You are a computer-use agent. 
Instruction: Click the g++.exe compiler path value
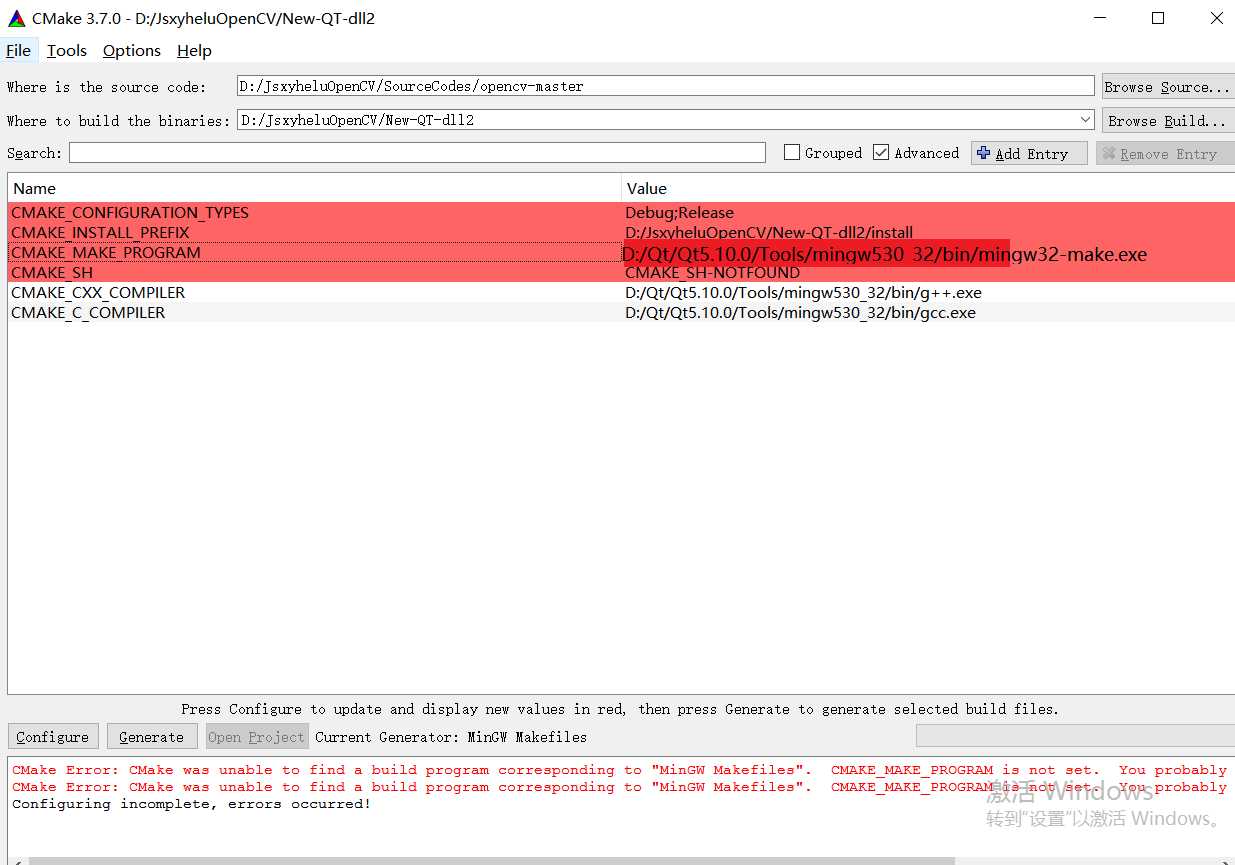pos(803,292)
